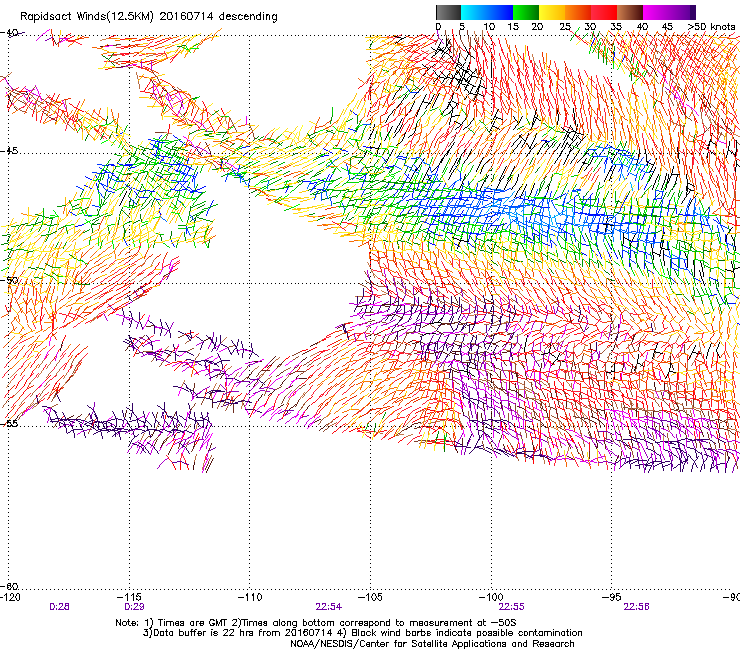
Task: Click the '-105' longitude axis label
Action: tap(370, 597)
